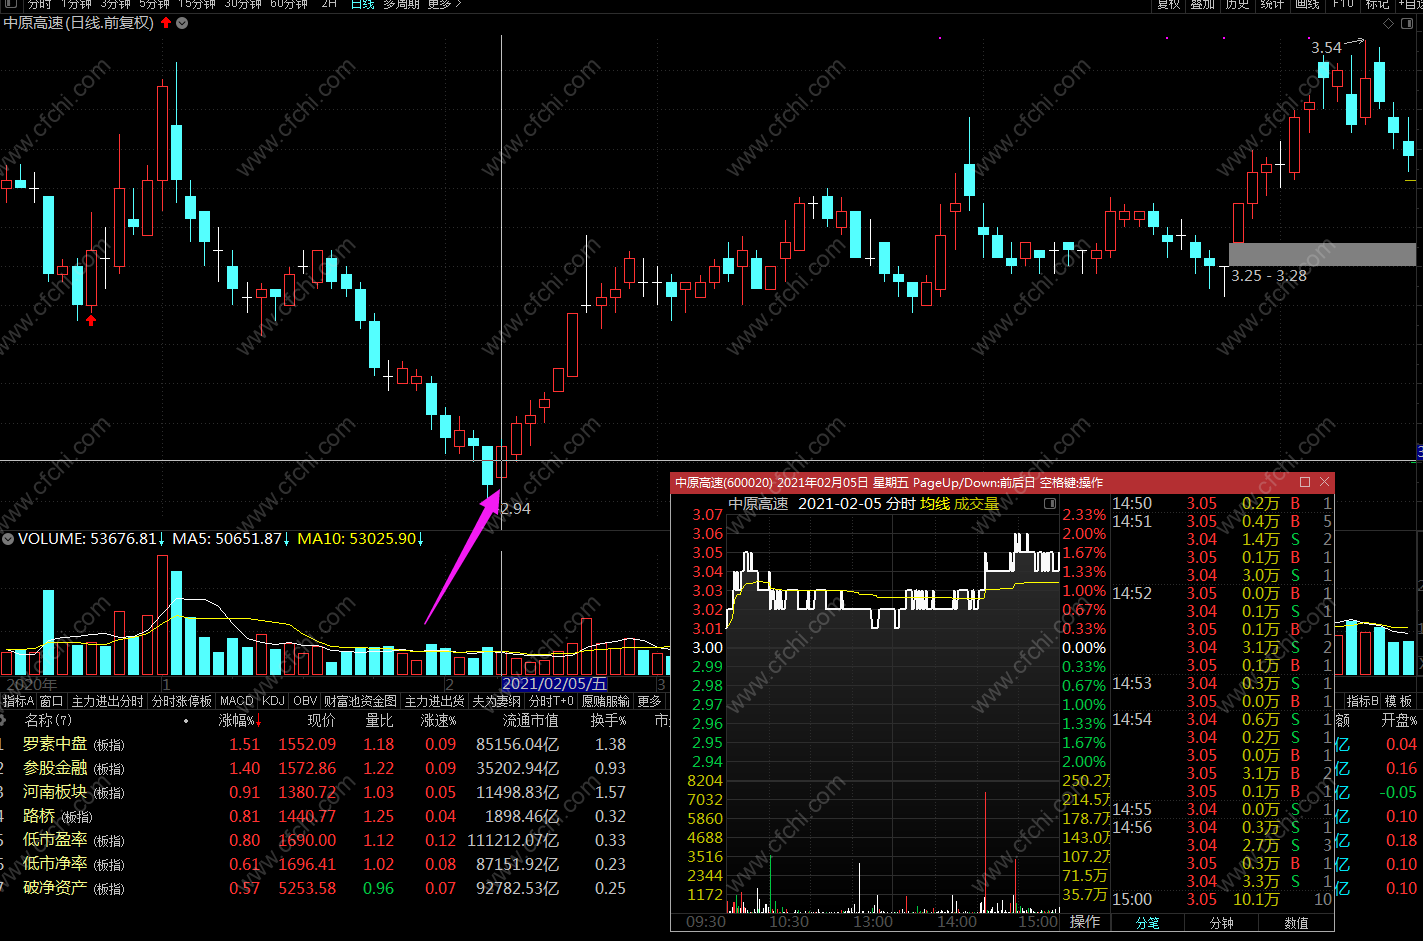This screenshot has height=941, width=1423.
Task: Select 分时涨停板 indicator
Action: (182, 701)
